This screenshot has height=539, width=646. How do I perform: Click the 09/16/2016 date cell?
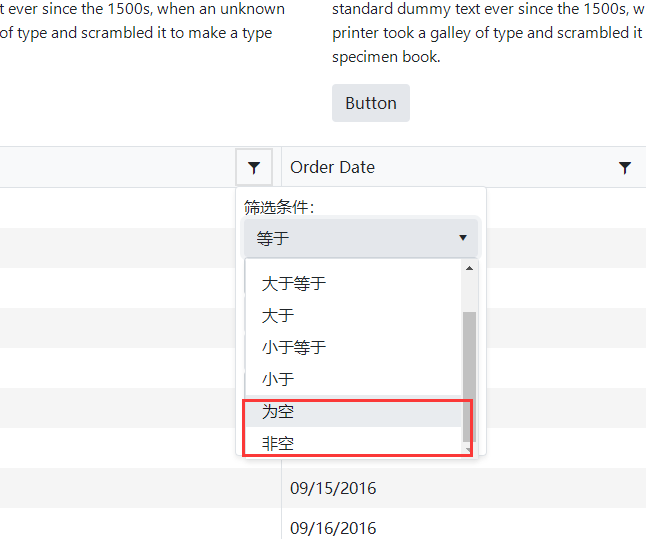[x=333, y=528]
